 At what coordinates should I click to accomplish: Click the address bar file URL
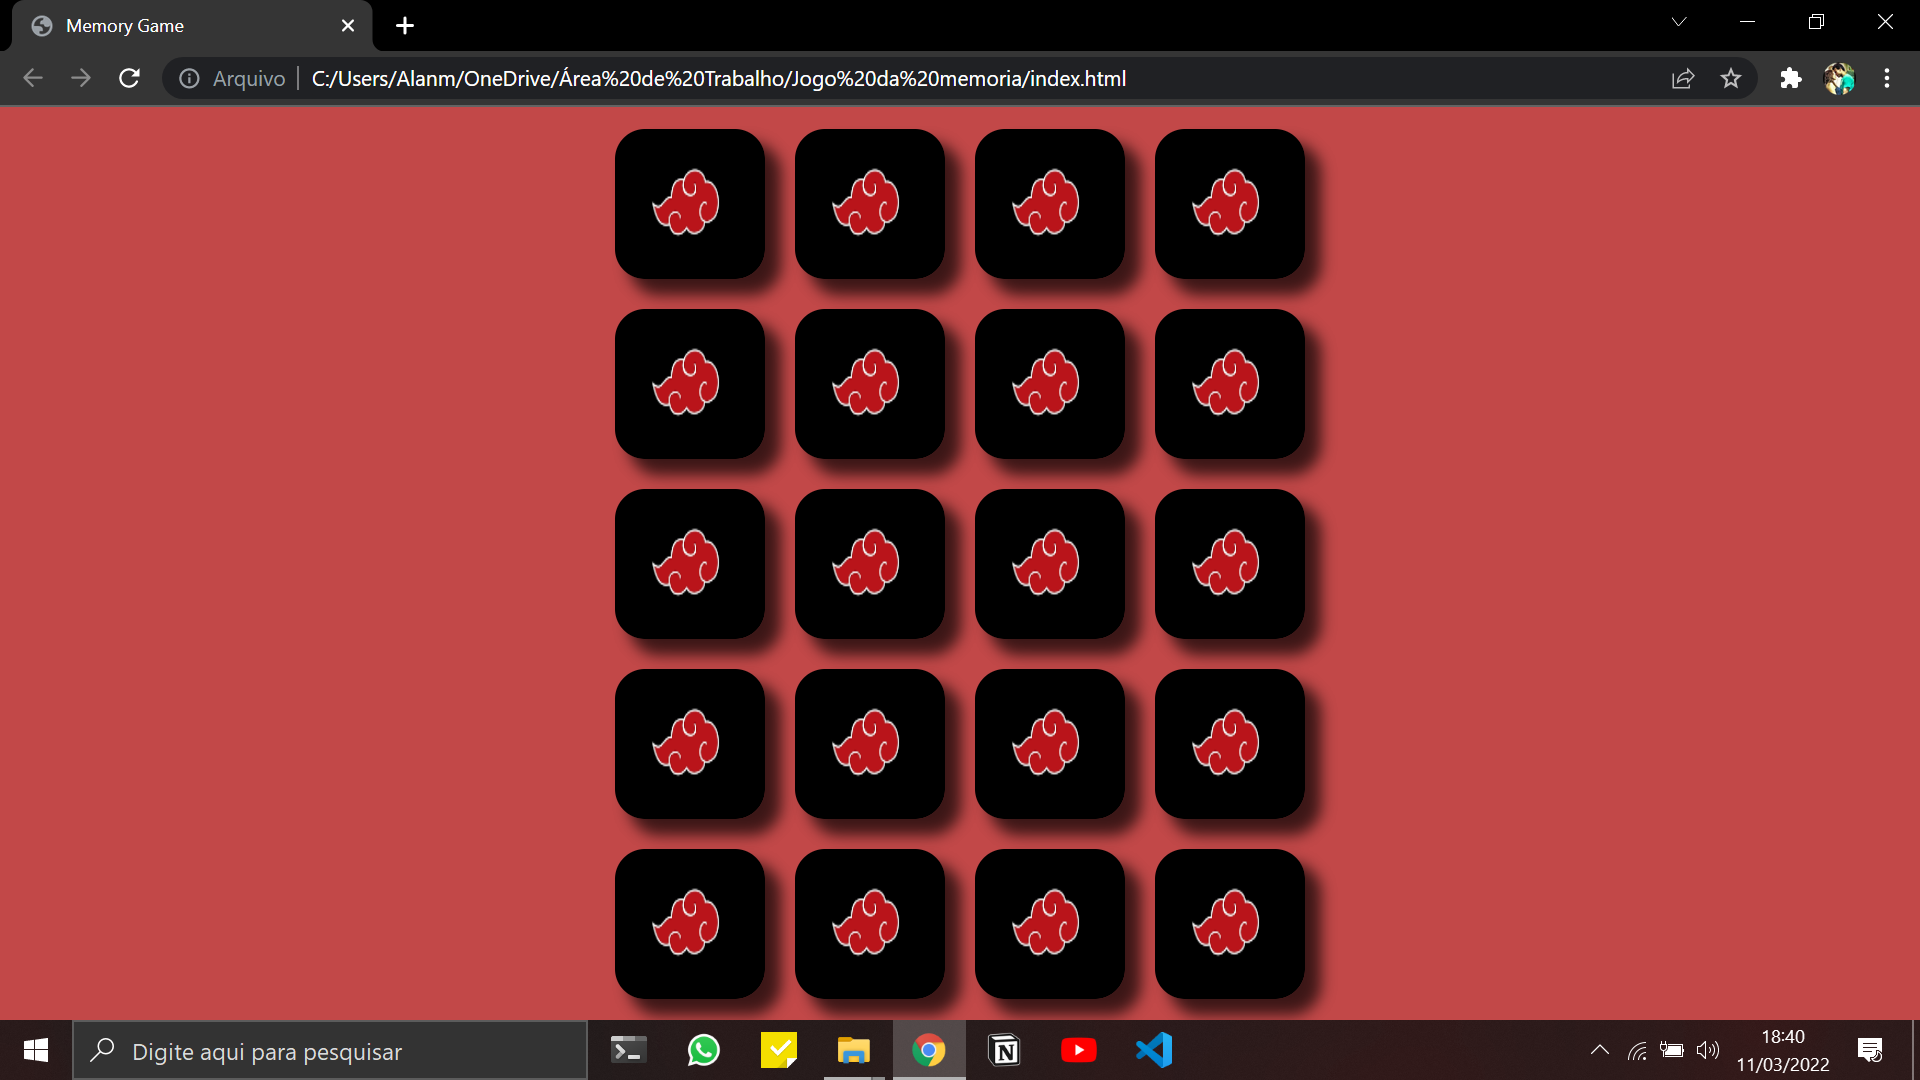point(718,78)
